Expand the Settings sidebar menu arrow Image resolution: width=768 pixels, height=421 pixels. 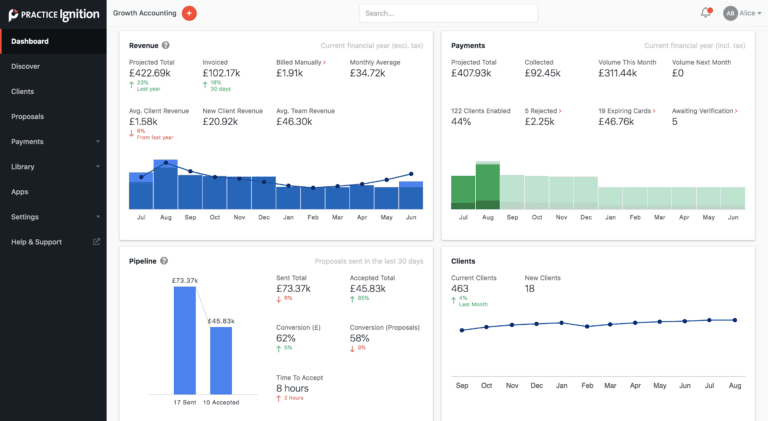[97, 217]
